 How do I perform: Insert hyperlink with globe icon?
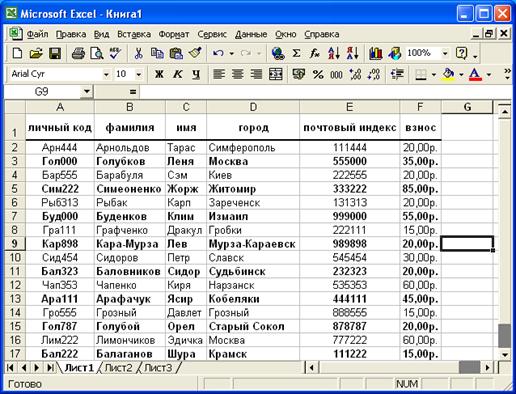[x=278, y=53]
